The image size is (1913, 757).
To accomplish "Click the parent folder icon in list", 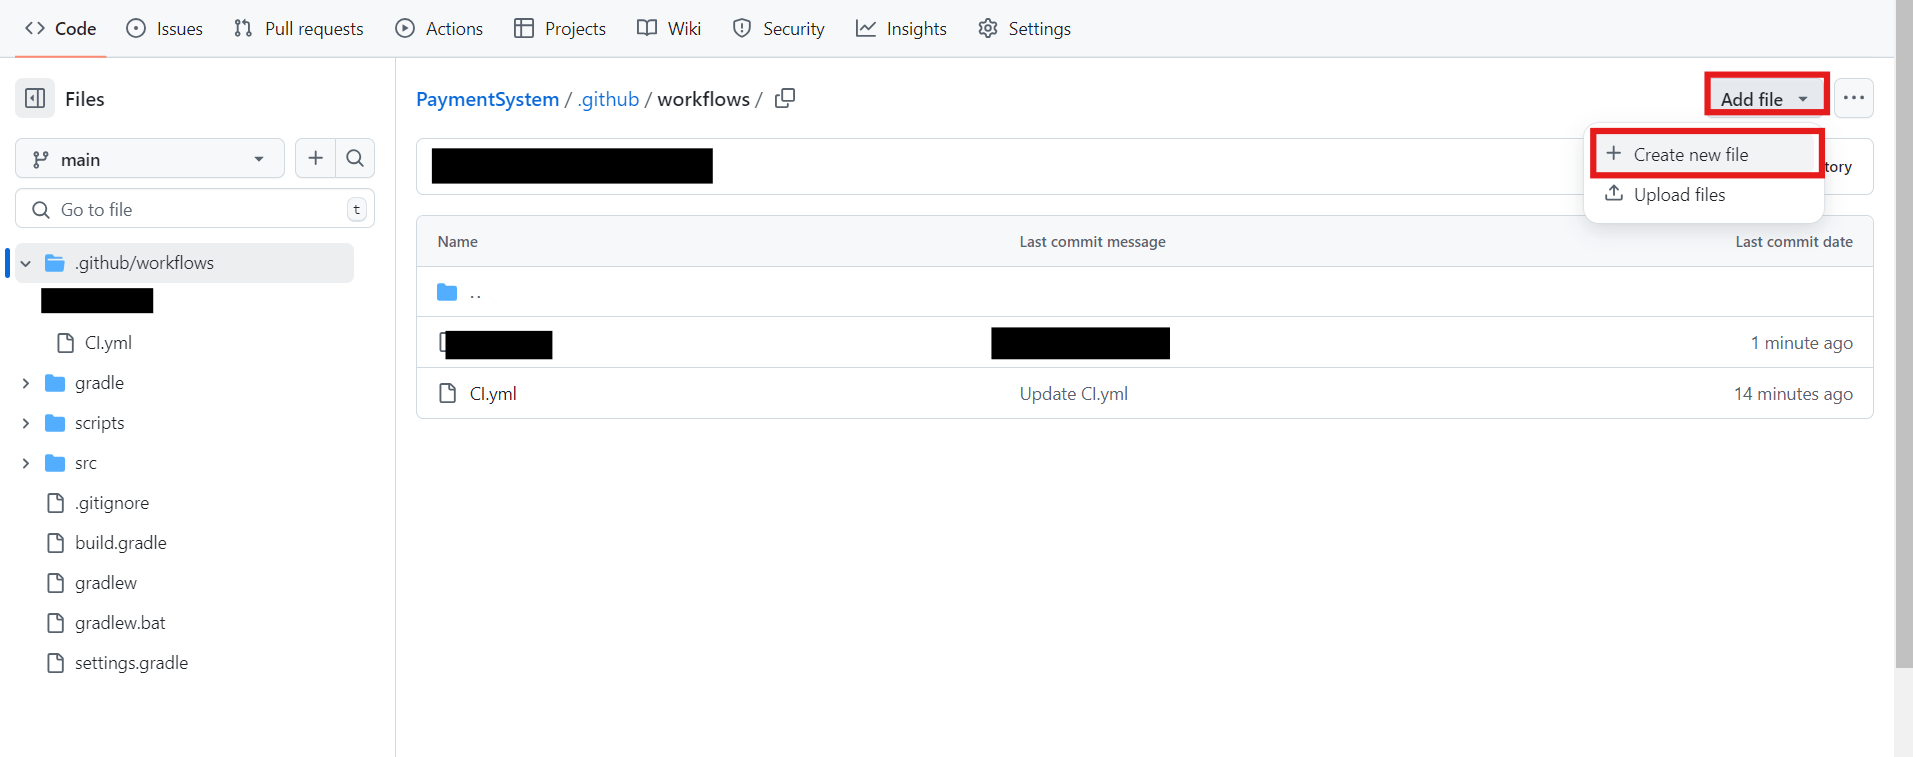I will 447,292.
